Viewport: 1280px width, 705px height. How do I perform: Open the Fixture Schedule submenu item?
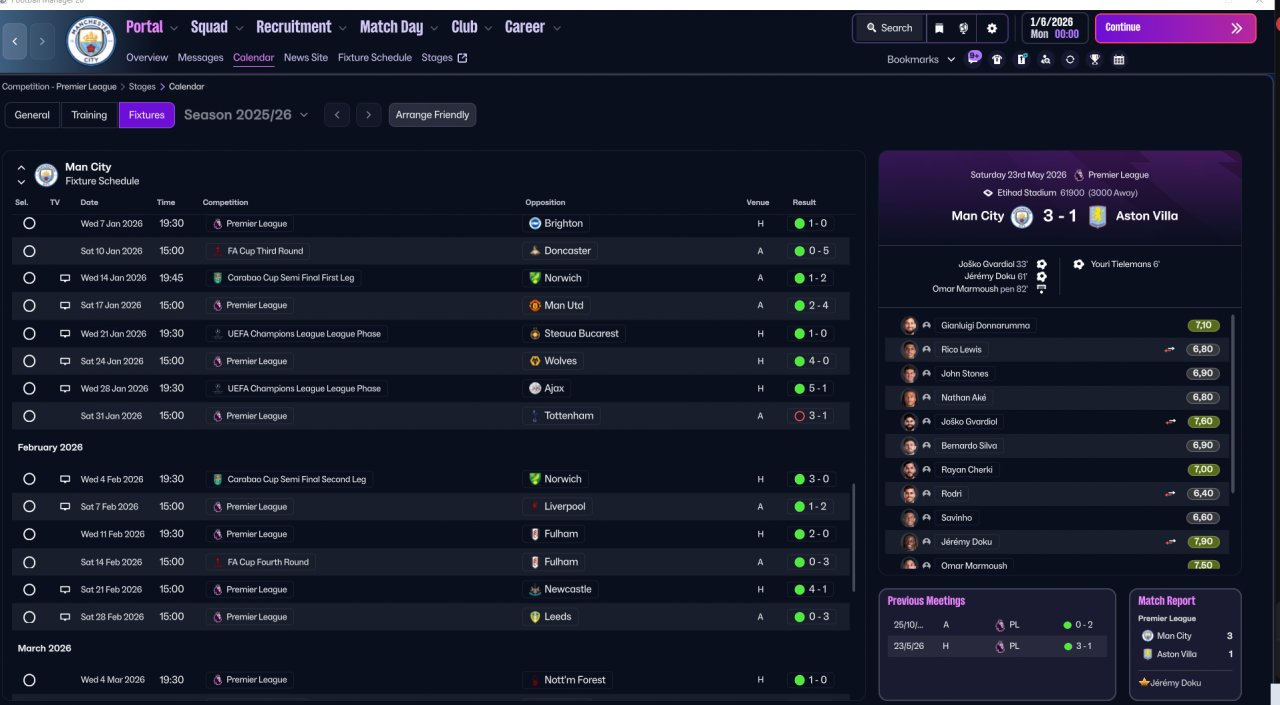(375, 58)
